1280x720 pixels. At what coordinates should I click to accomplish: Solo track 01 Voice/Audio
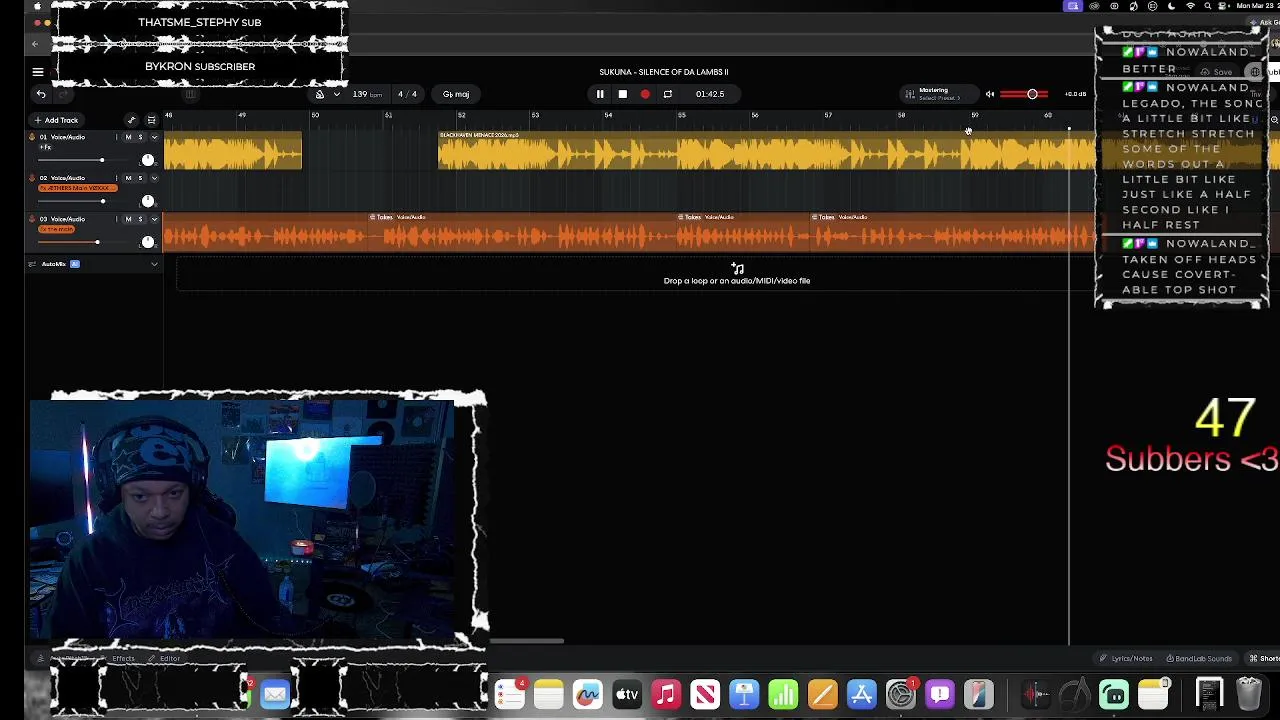pos(140,137)
